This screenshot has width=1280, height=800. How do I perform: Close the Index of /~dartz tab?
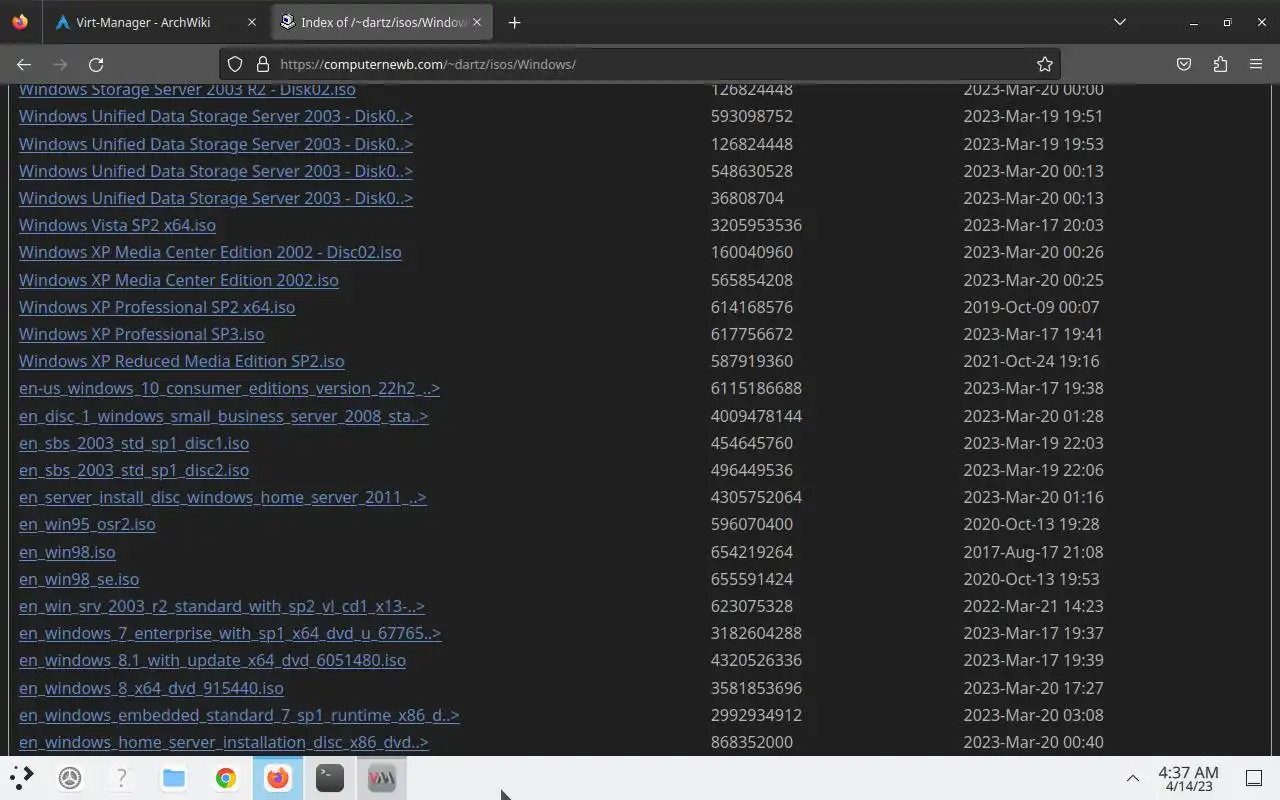coord(477,22)
